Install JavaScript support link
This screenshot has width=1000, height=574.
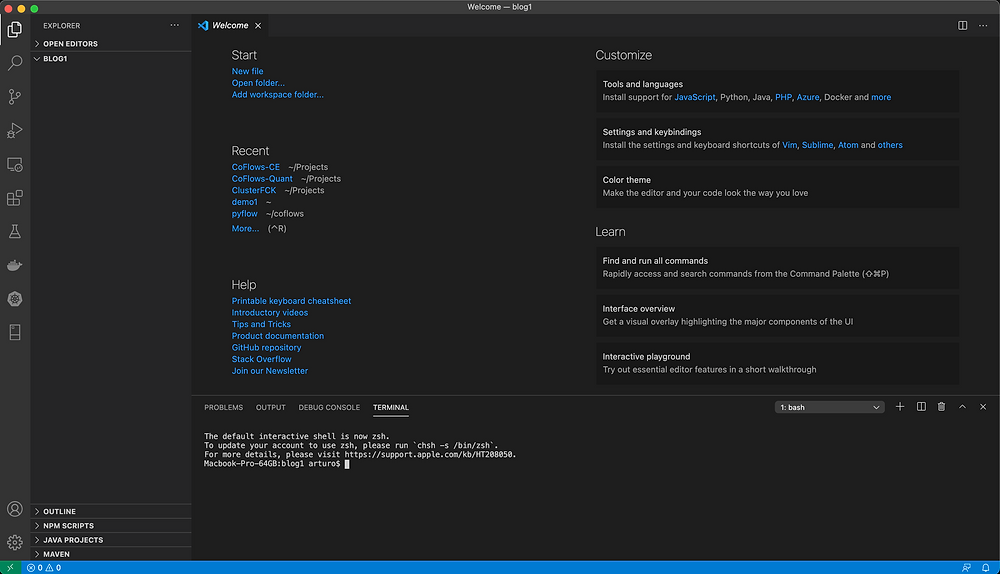pos(695,97)
